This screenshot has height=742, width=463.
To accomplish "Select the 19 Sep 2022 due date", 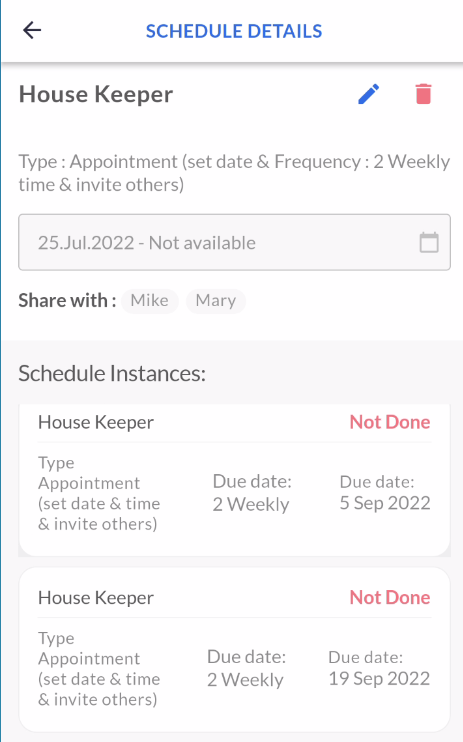I will pyautogui.click(x=379, y=679).
